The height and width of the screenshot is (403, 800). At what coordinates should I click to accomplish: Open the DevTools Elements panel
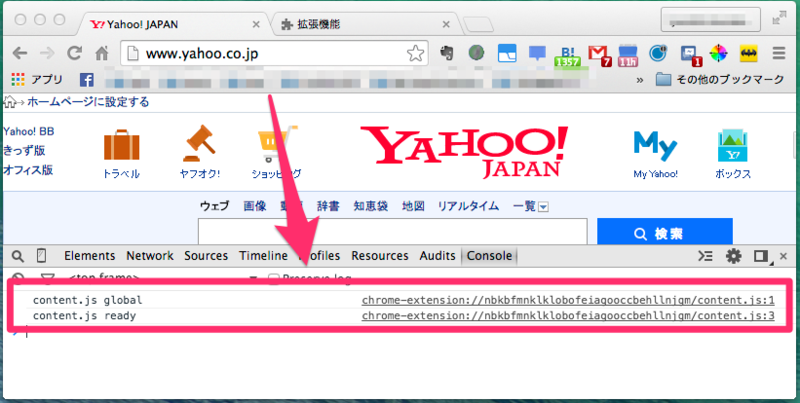click(x=90, y=256)
